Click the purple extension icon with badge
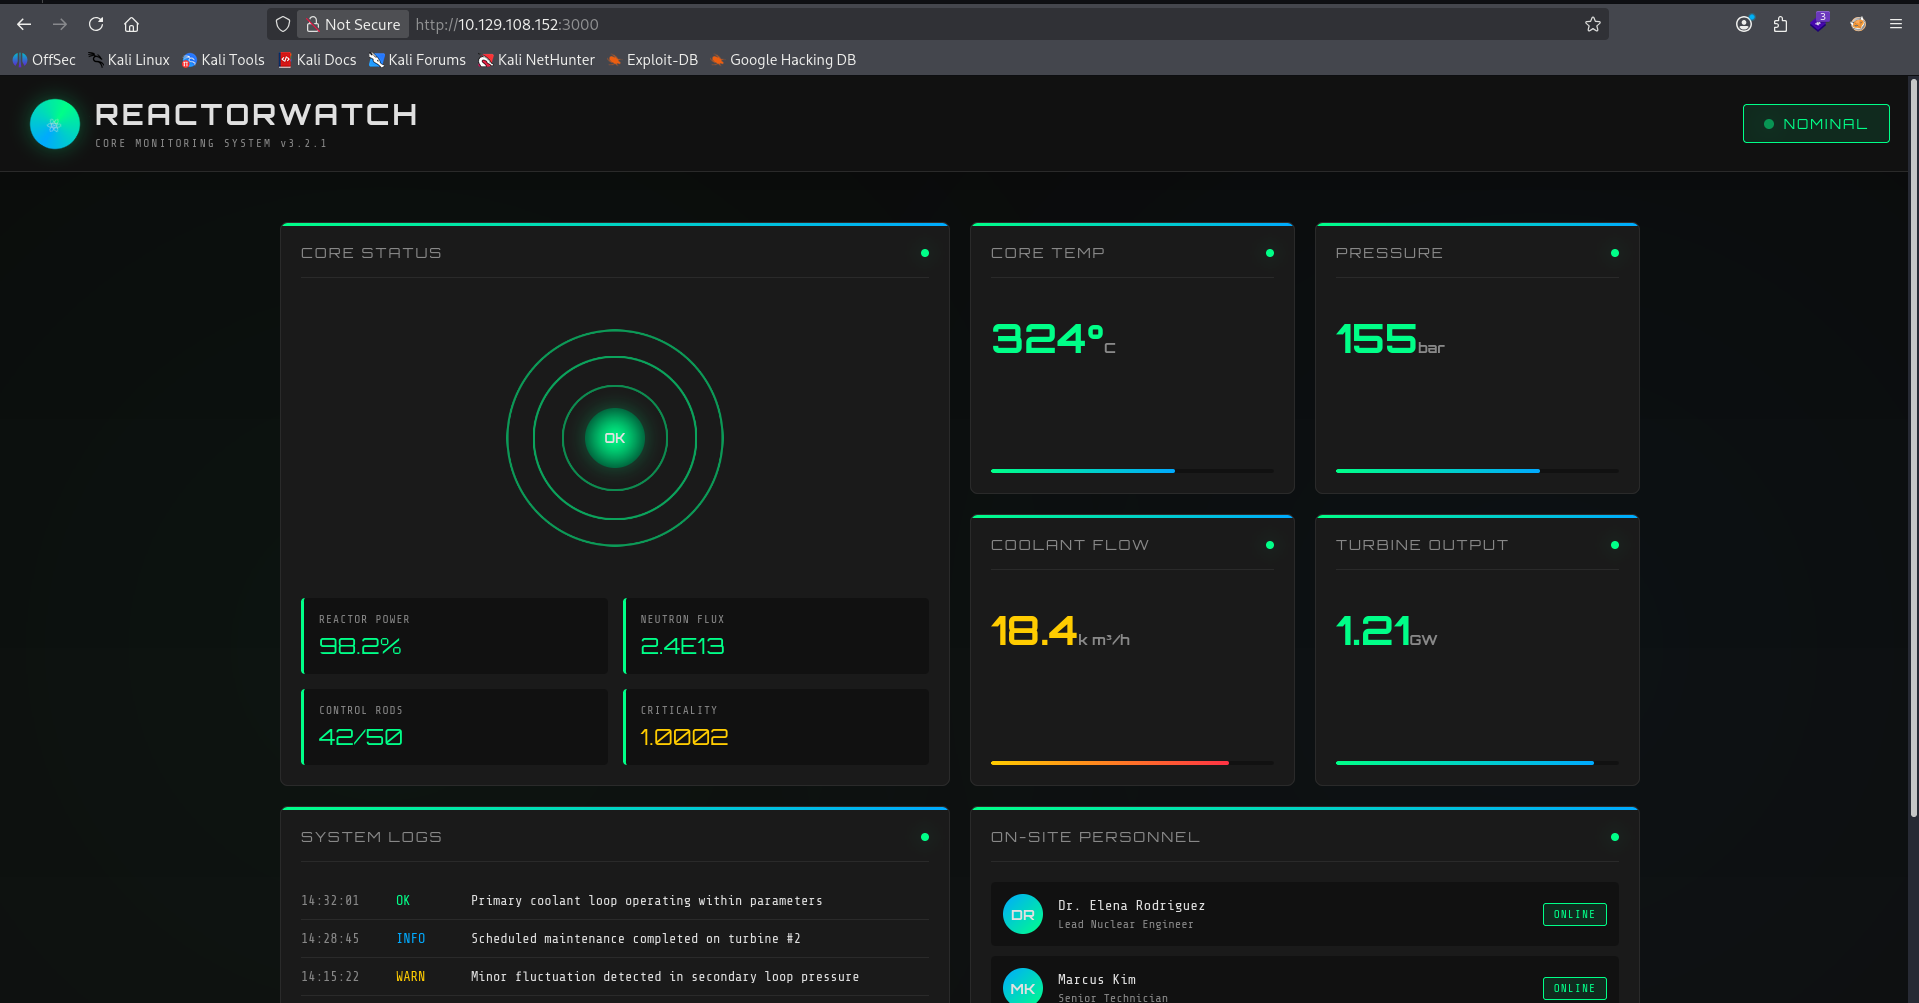This screenshot has width=1919, height=1003. point(1819,22)
